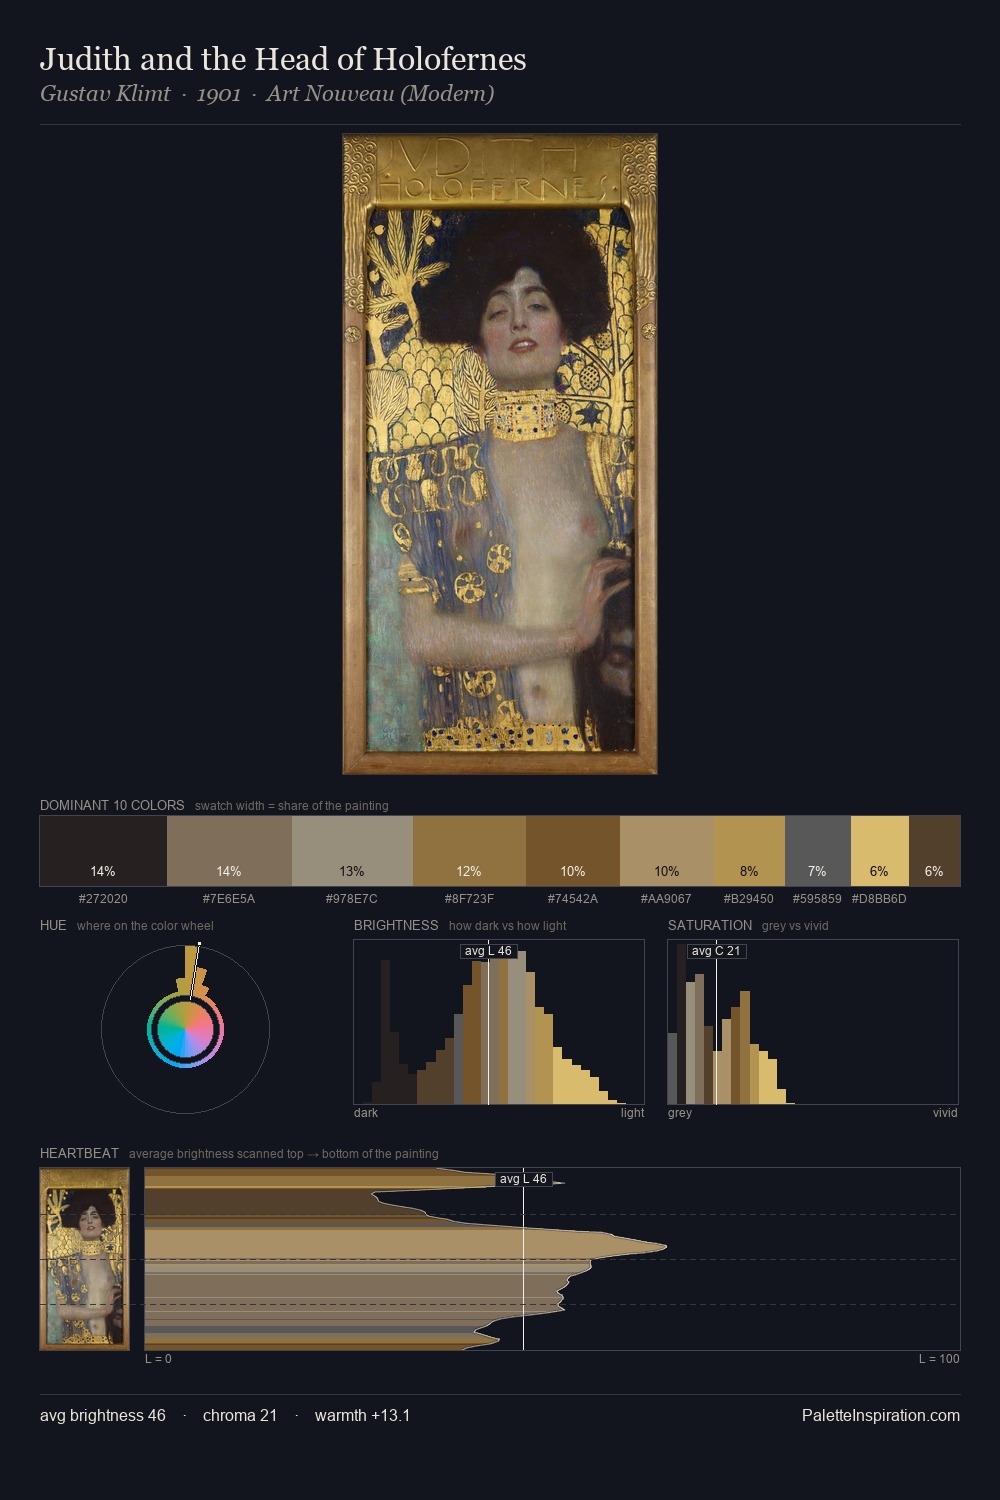Select the #272020 near-black swatch
Viewport: 1000px width, 1500px height.
103,851
